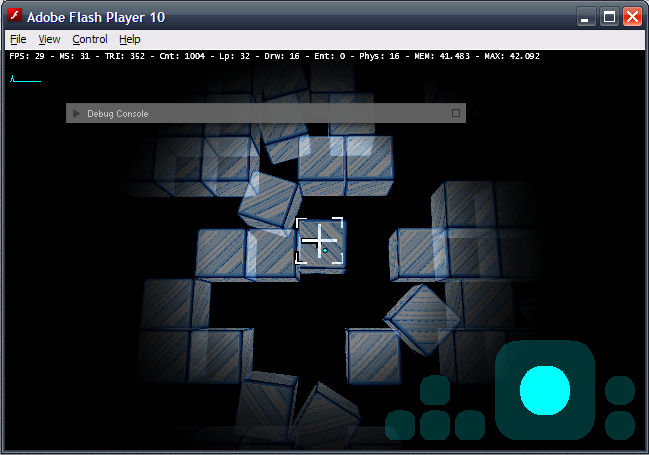Click the 'Drw: 16' stat
This screenshot has height=455, width=649.
click(x=282, y=56)
